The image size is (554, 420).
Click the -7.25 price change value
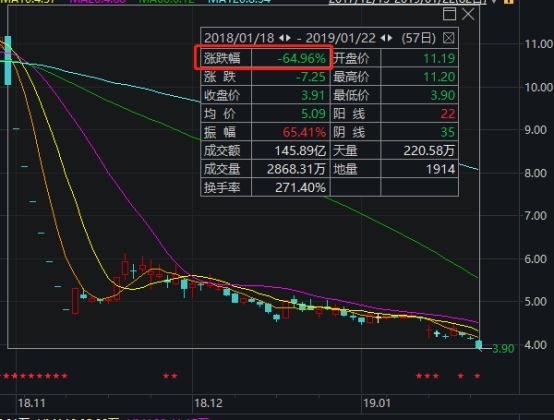310,77
